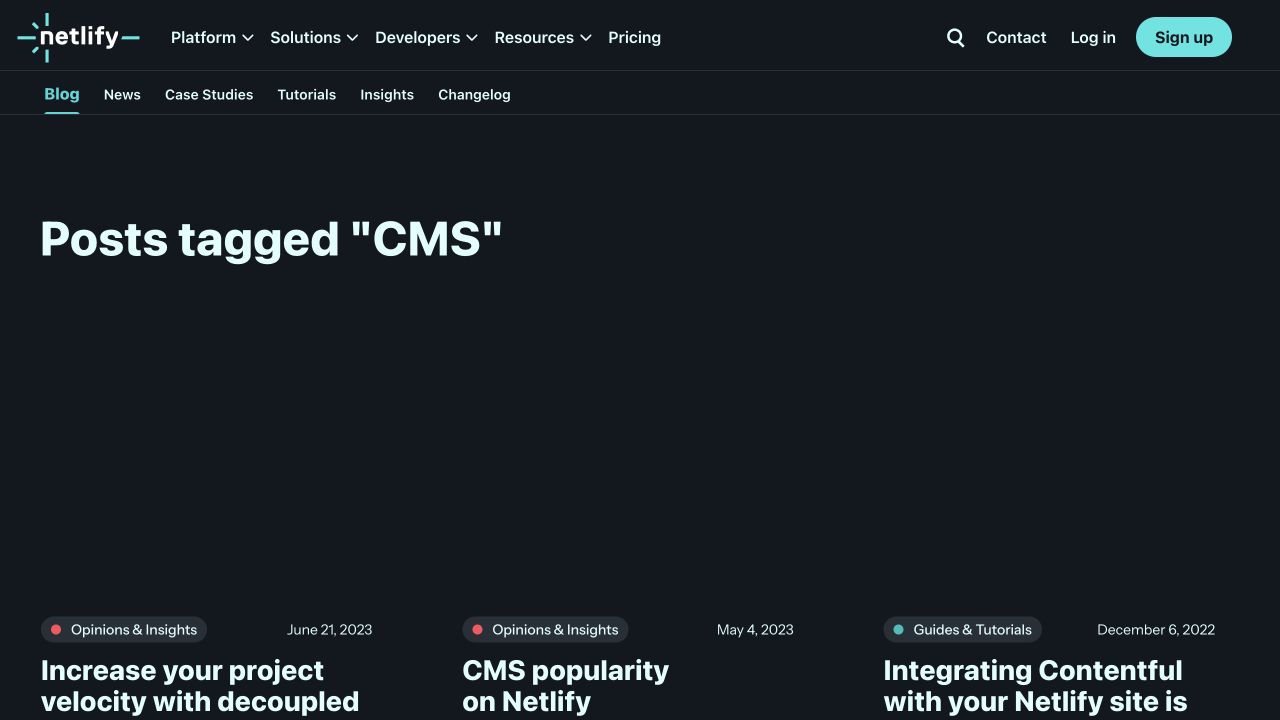Switch to the Tutorials tab
Image resolution: width=1280 pixels, height=720 pixels.
[x=307, y=95]
